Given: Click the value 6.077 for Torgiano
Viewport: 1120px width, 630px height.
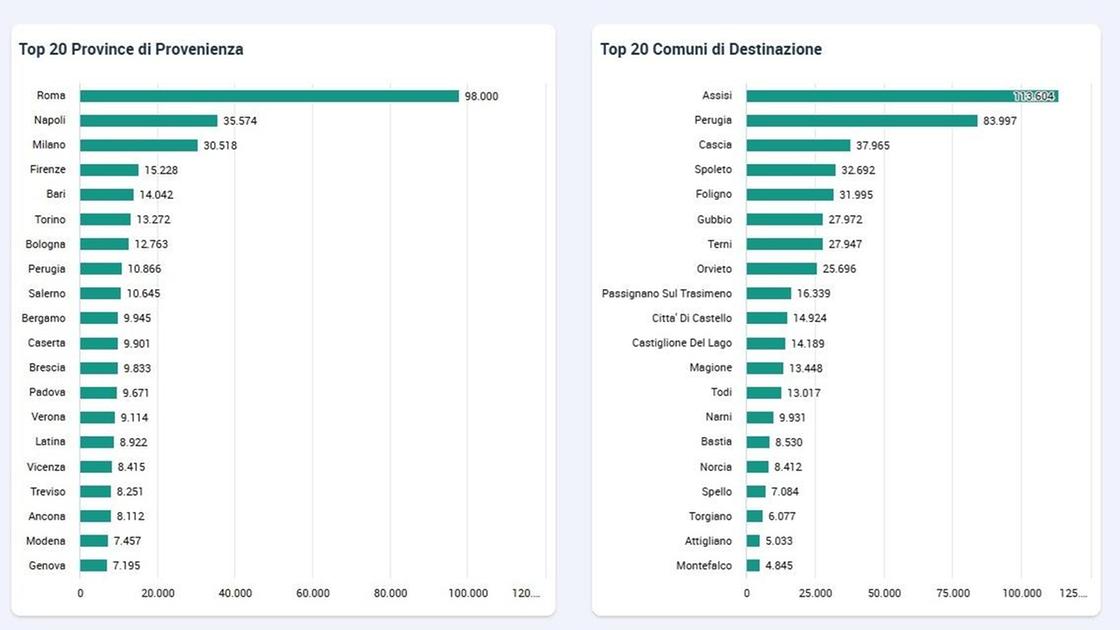Looking at the screenshot, I should 782,516.
